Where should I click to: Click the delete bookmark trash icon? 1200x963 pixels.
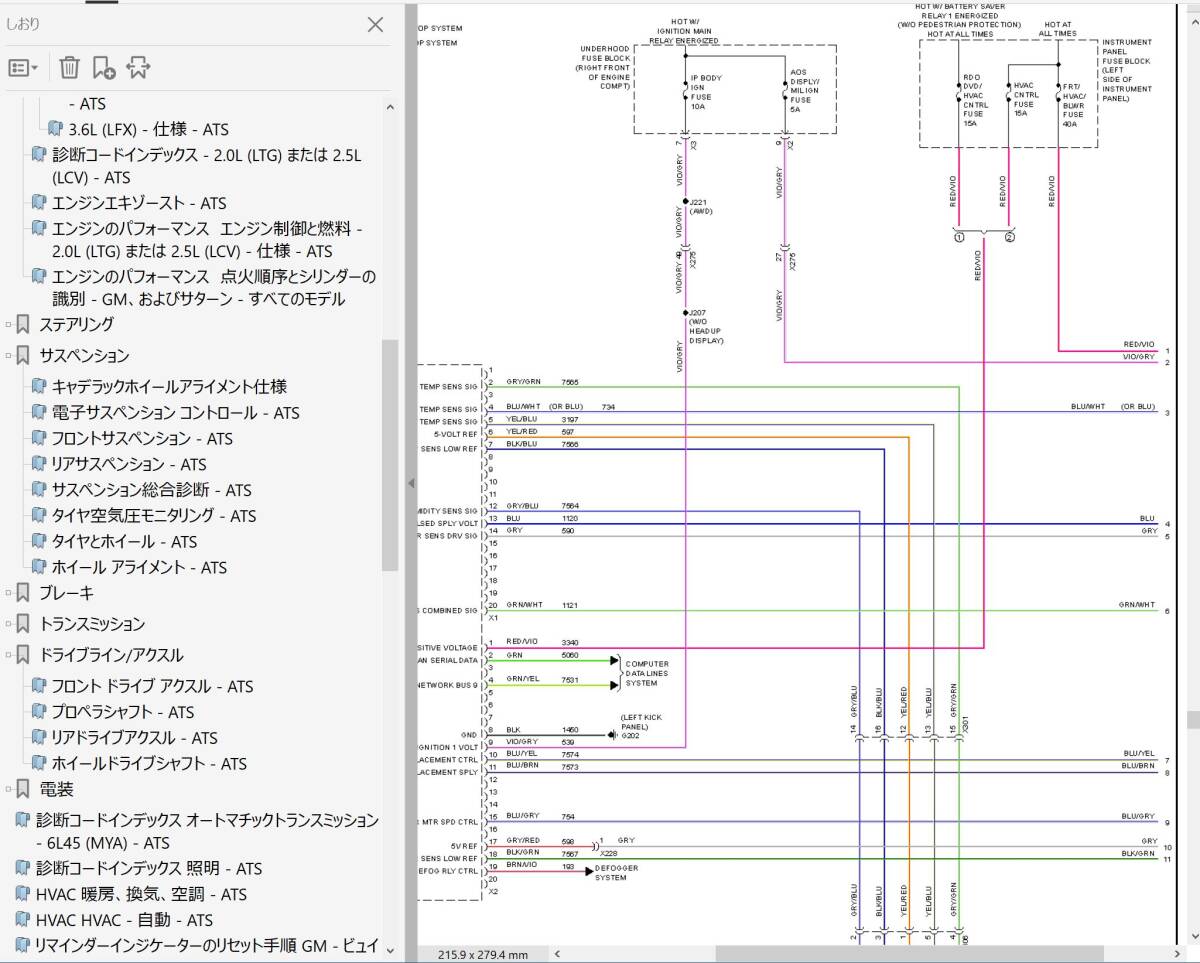(69, 67)
